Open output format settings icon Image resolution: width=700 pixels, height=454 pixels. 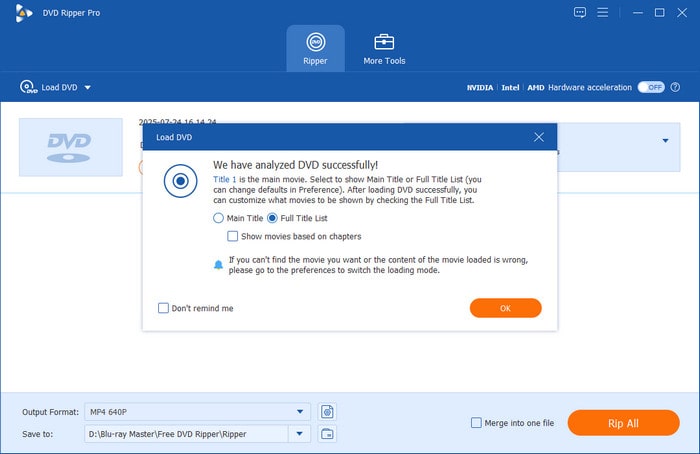pos(327,412)
